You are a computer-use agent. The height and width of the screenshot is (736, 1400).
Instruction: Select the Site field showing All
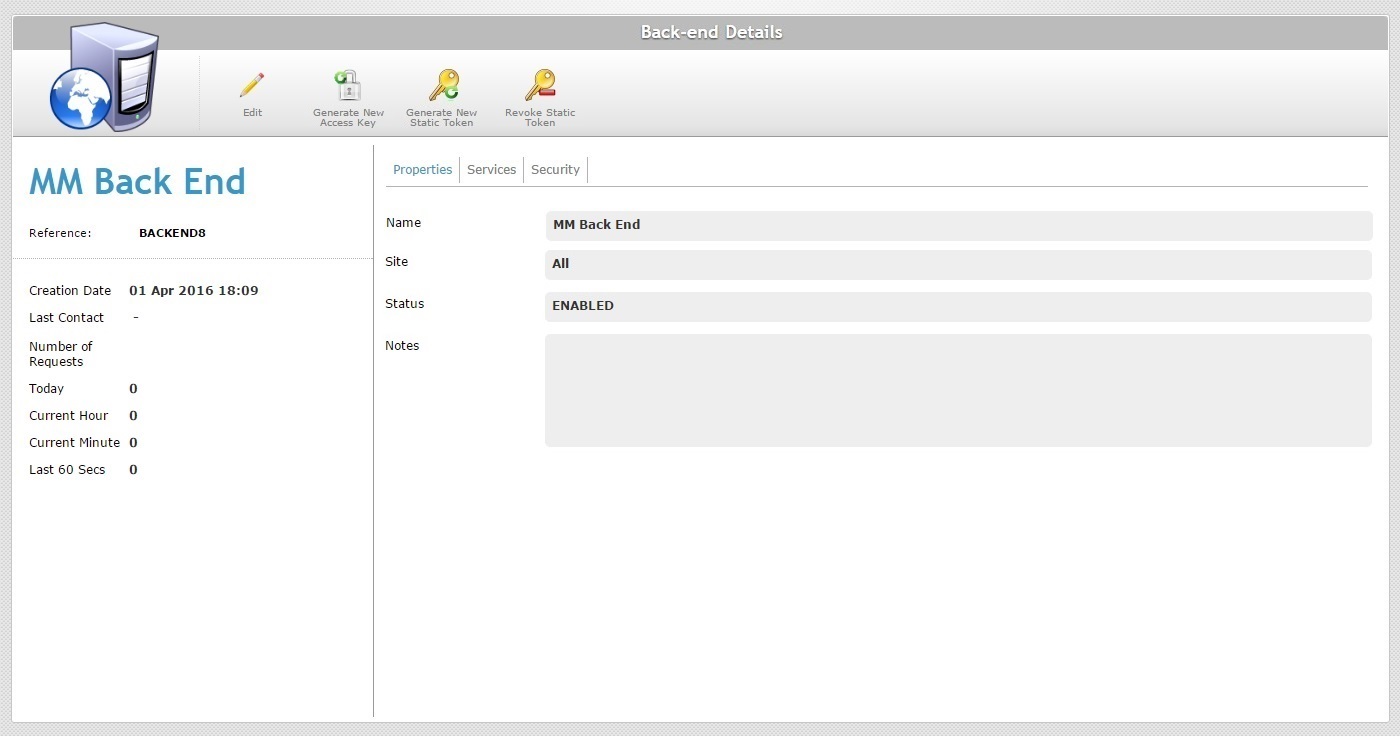[x=958, y=264]
